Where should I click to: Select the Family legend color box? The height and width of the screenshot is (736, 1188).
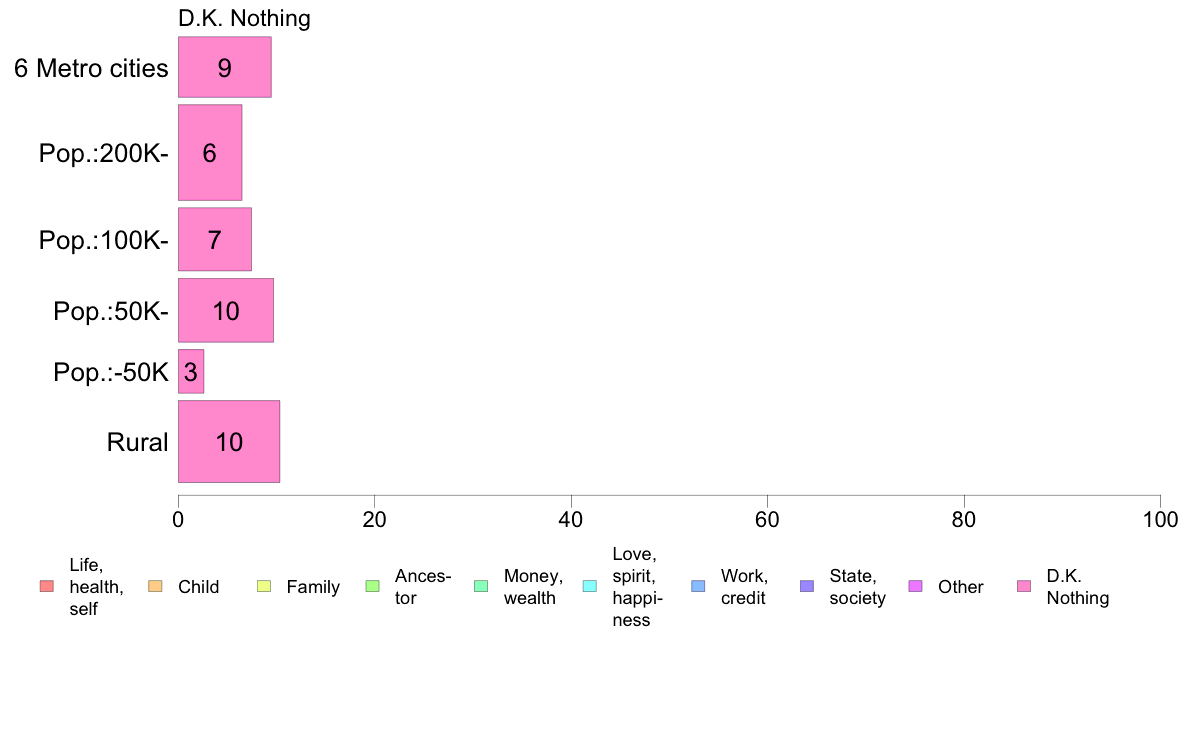pyautogui.click(x=264, y=586)
